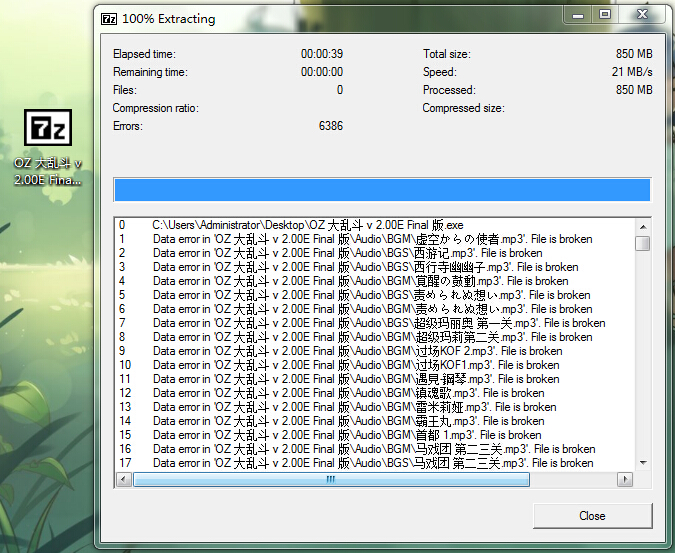Select error row 2 西游记.mp3

[375, 253]
